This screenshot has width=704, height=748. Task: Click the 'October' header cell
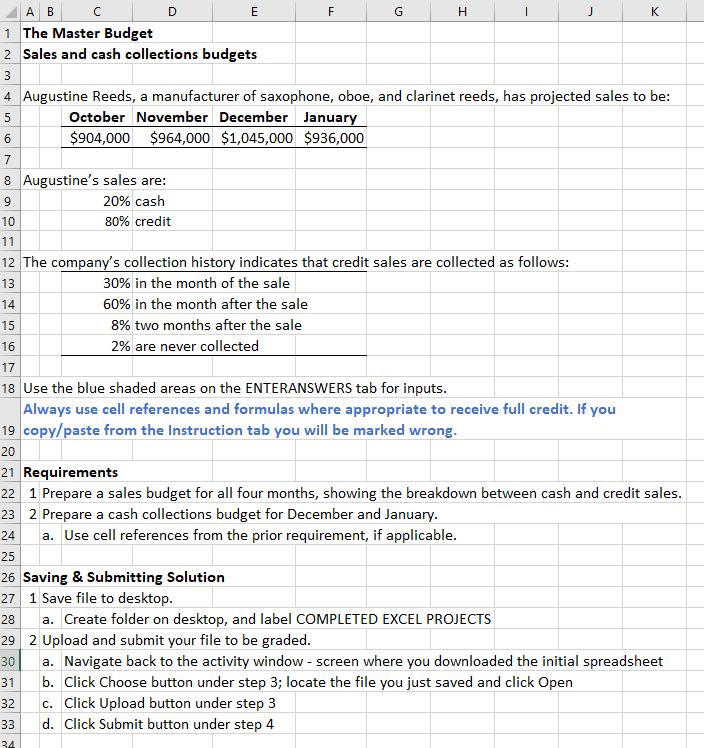click(x=97, y=117)
